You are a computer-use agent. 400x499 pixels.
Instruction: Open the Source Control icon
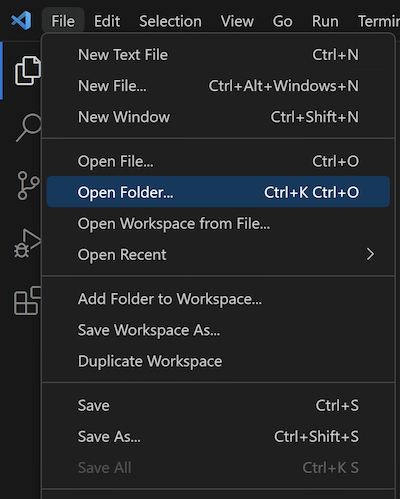coord(28,185)
